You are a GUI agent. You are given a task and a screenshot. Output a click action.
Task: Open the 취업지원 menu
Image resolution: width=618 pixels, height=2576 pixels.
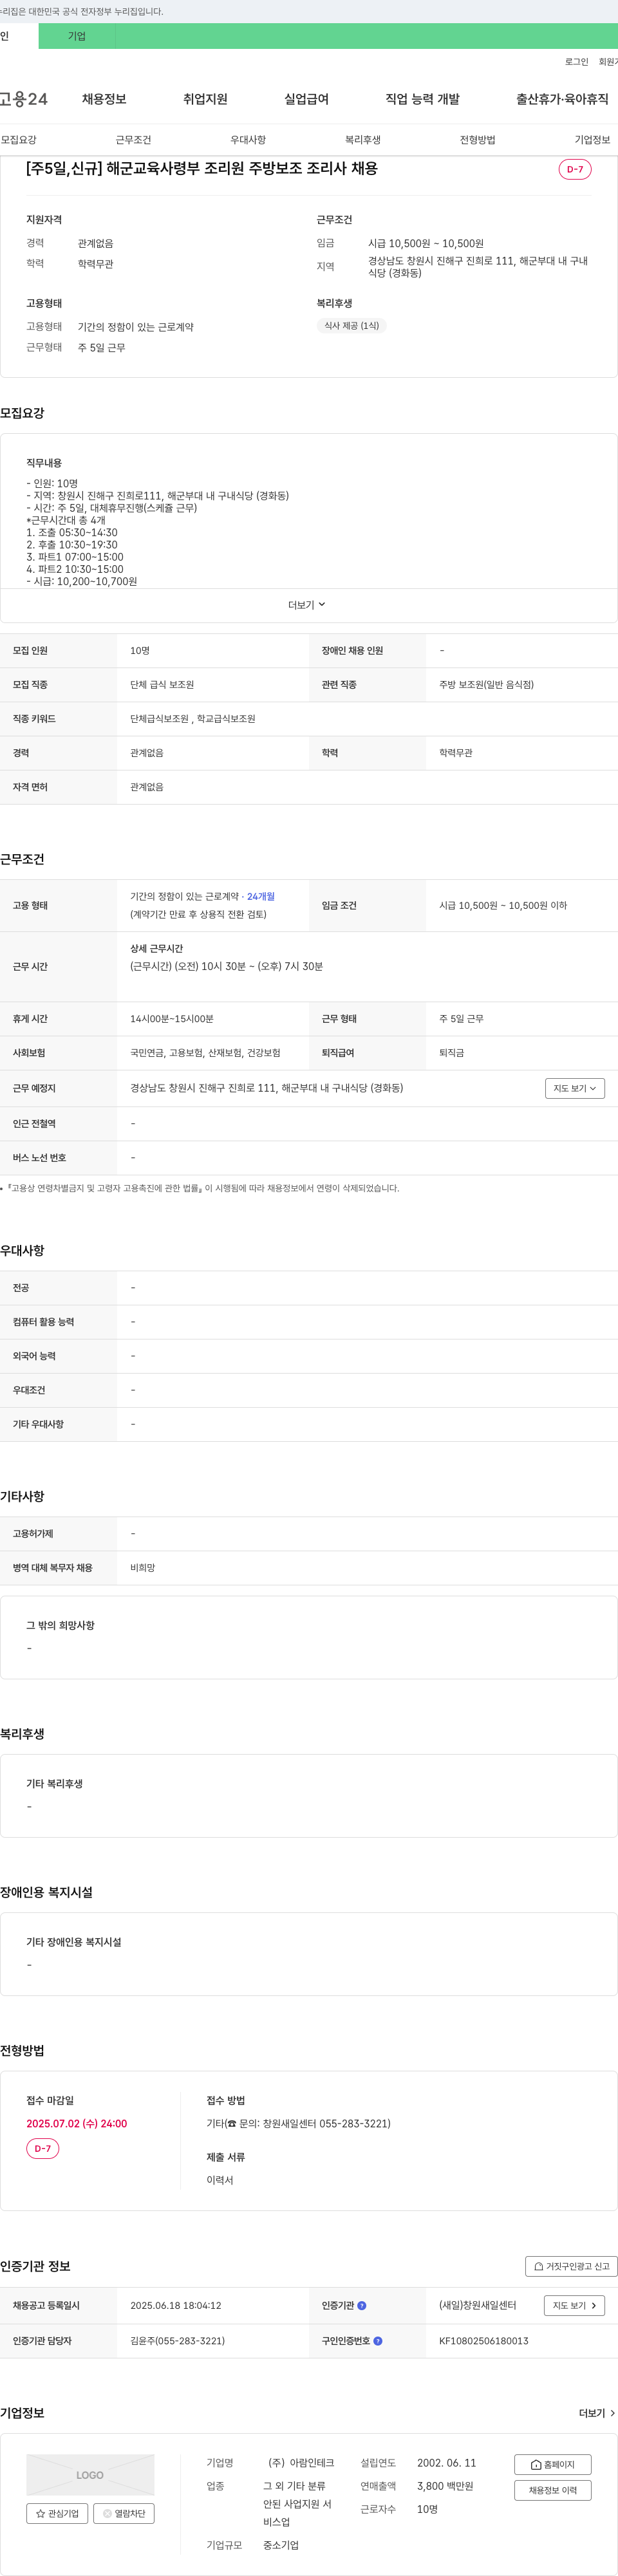click(205, 99)
